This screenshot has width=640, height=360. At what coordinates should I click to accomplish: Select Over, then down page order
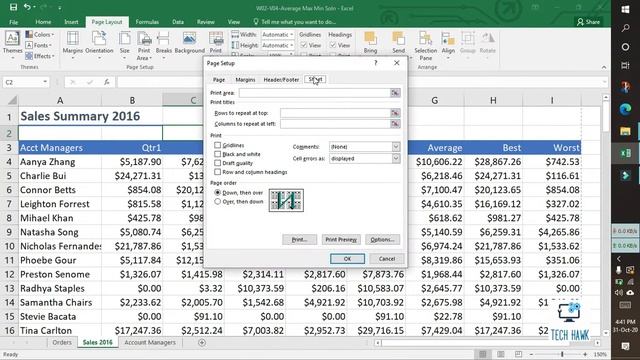(218, 202)
